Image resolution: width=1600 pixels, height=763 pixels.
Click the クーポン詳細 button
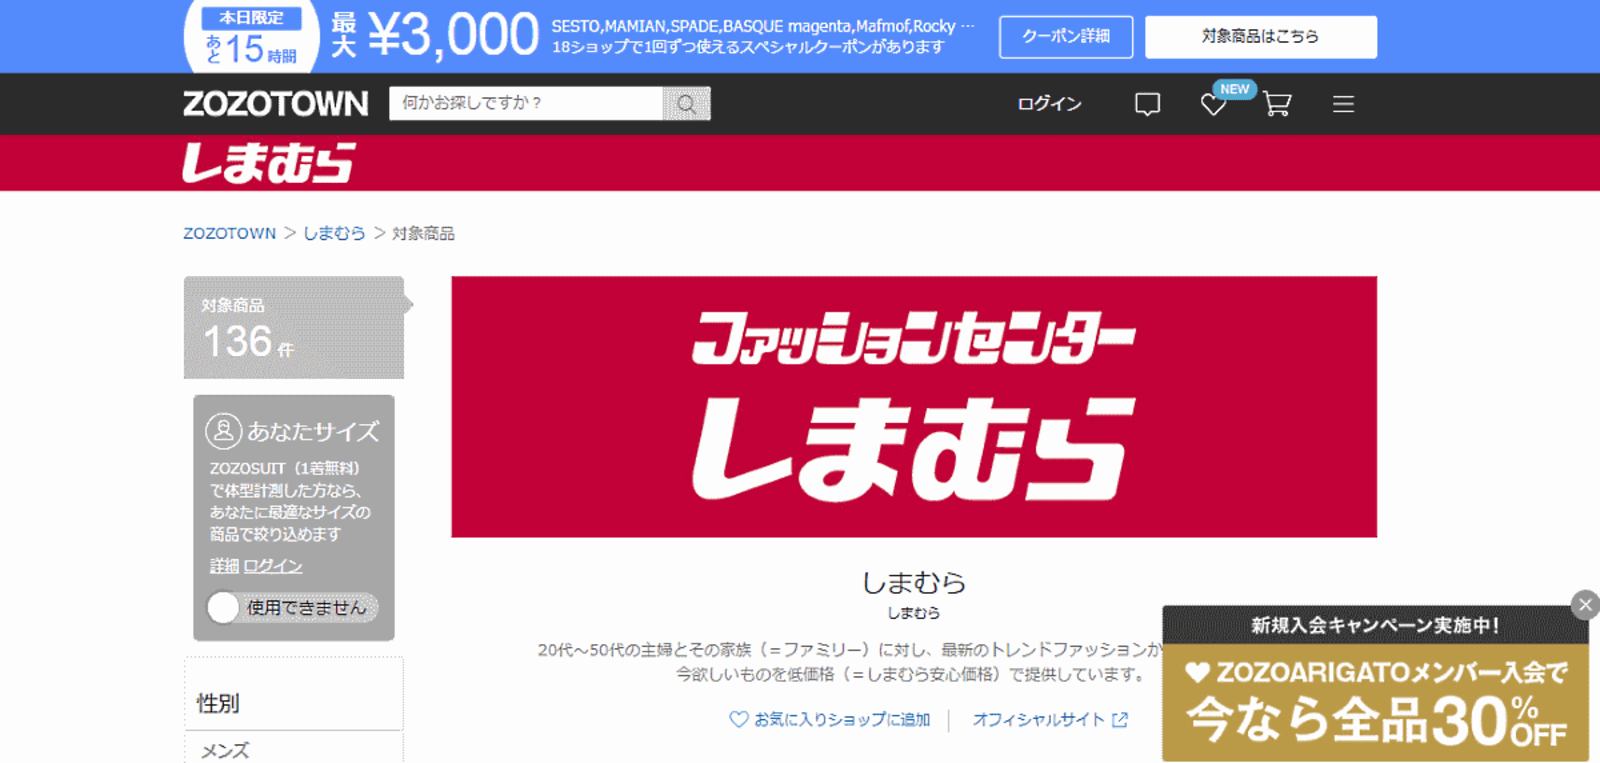(x=1066, y=37)
